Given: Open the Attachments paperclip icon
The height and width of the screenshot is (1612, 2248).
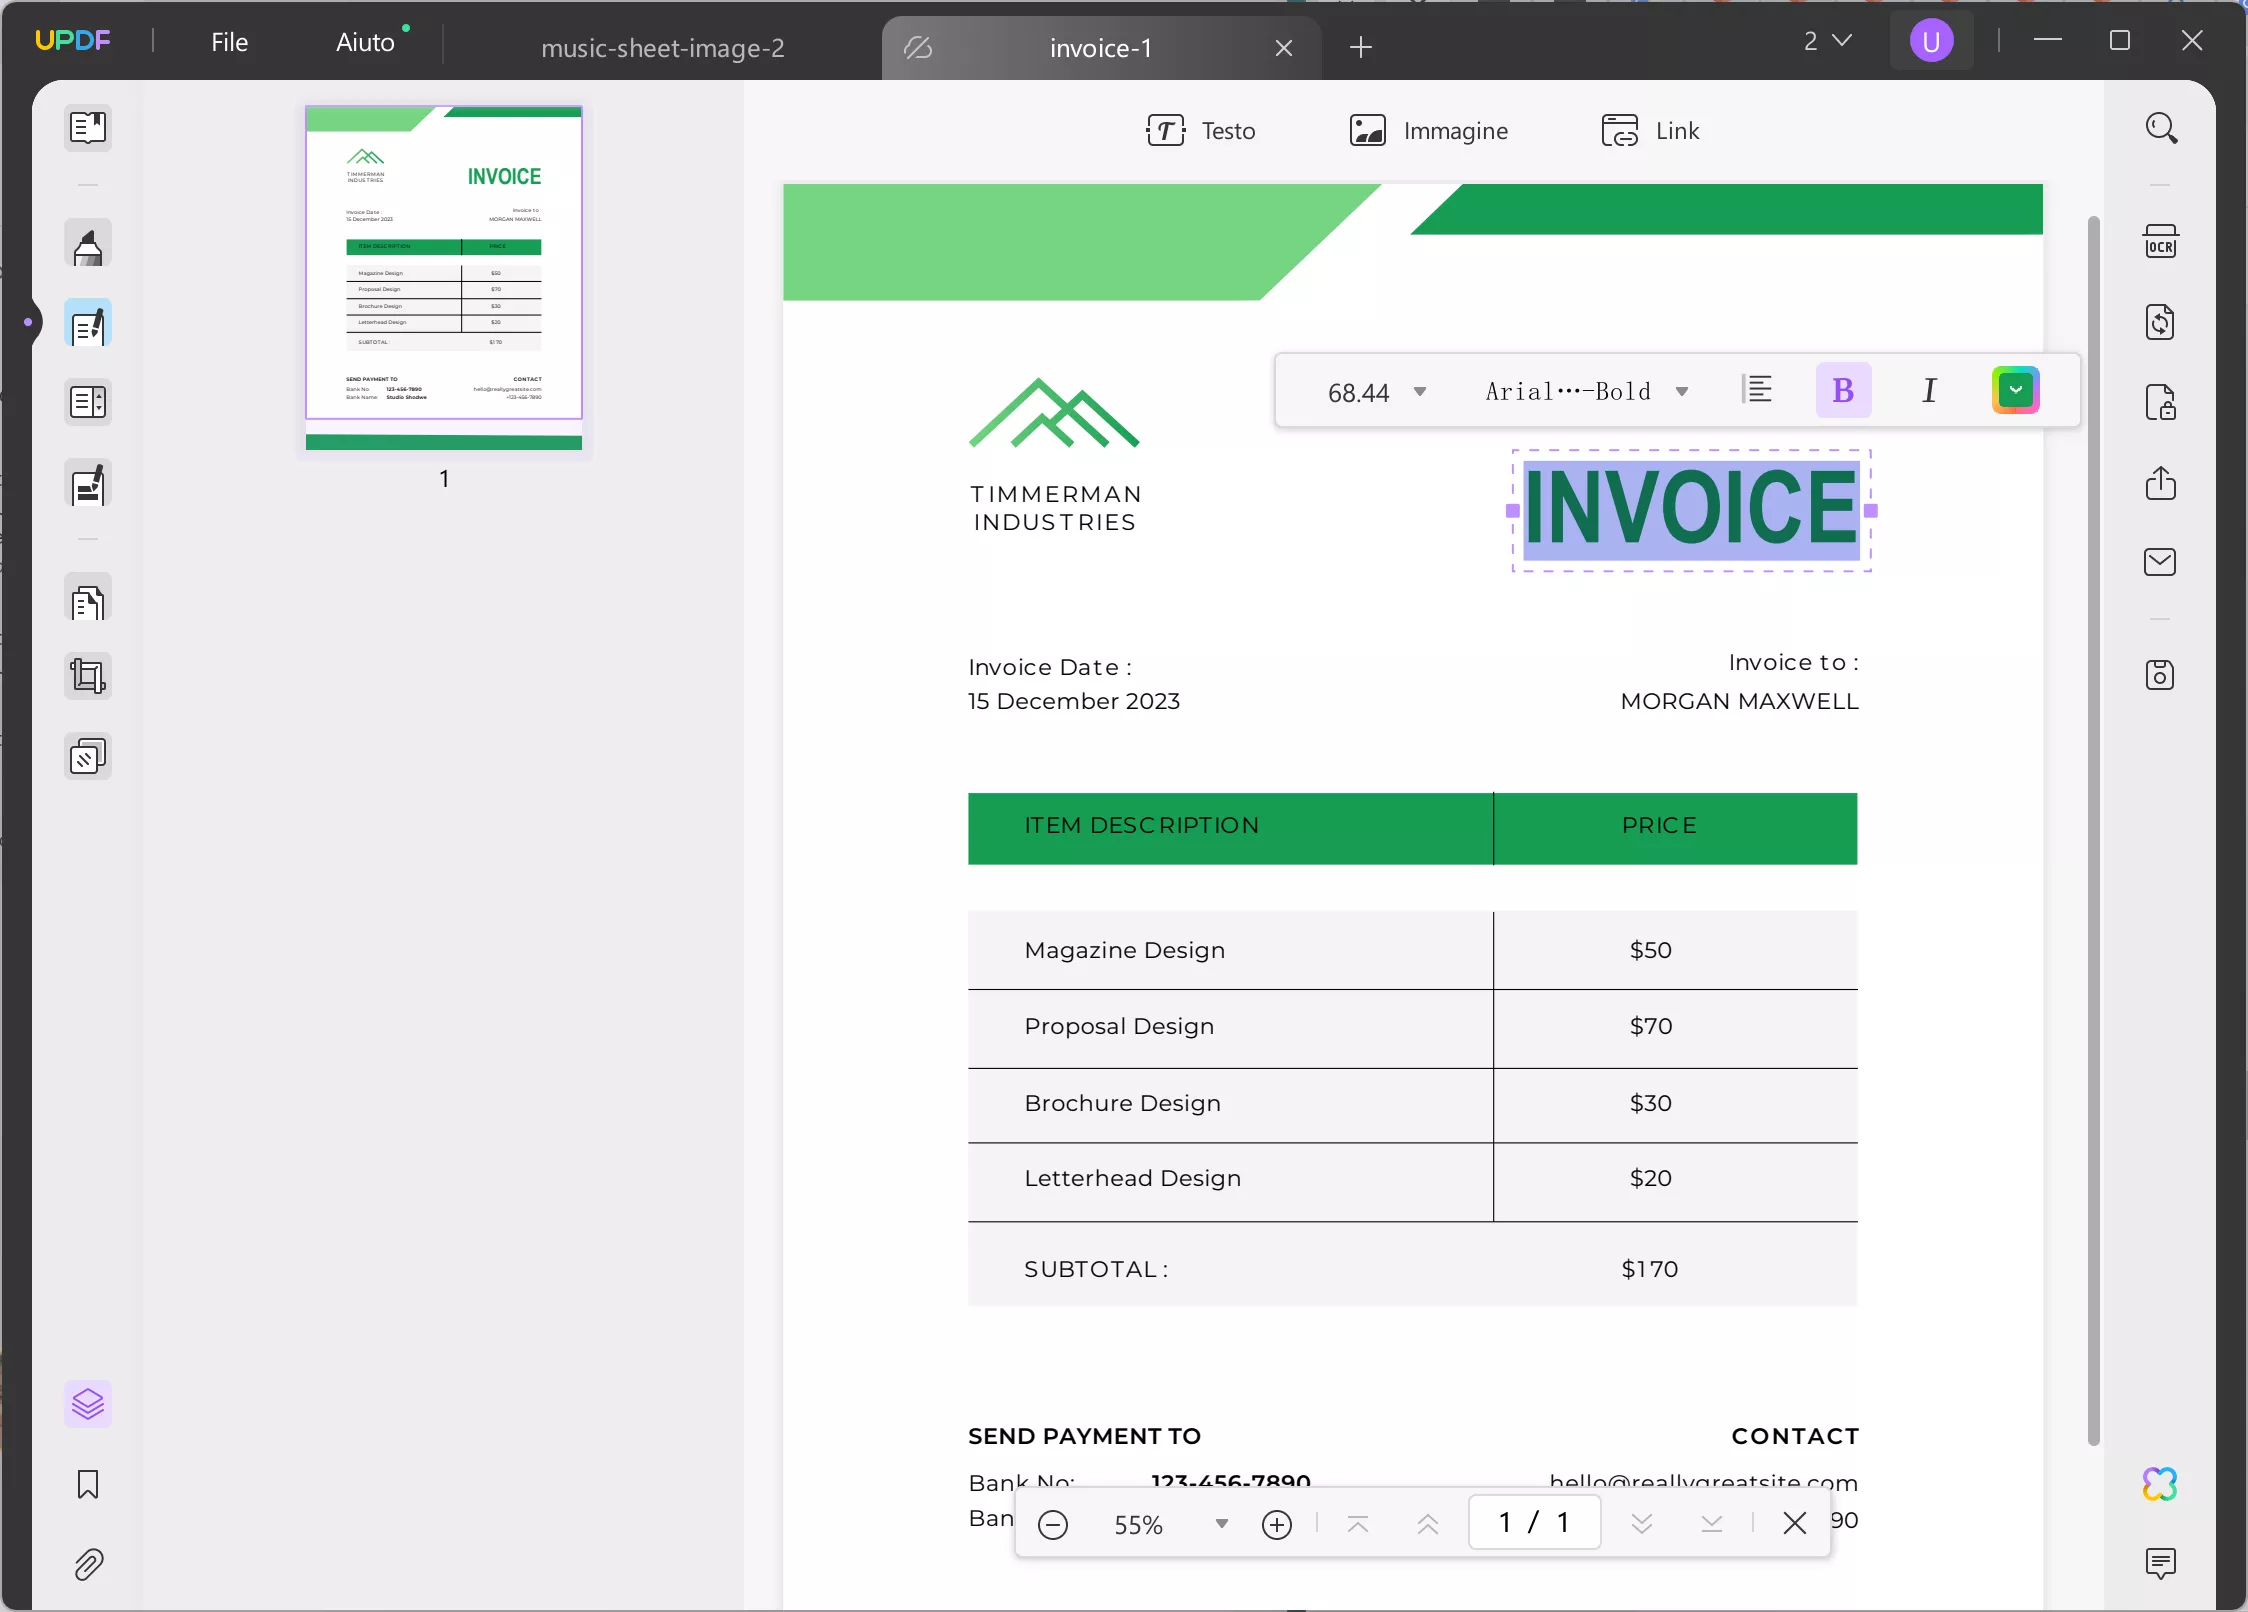Looking at the screenshot, I should pyautogui.click(x=88, y=1564).
